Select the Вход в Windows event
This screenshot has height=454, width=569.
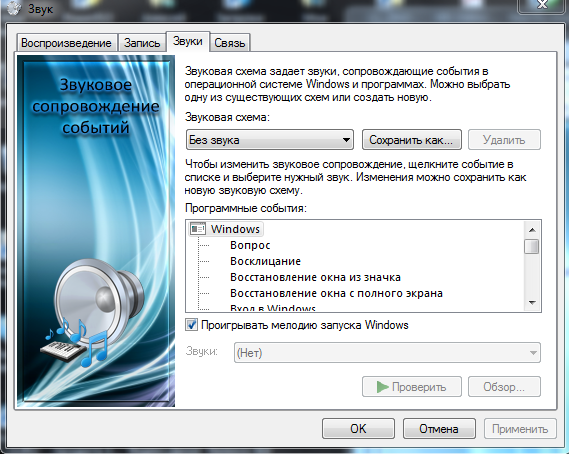tap(273, 308)
